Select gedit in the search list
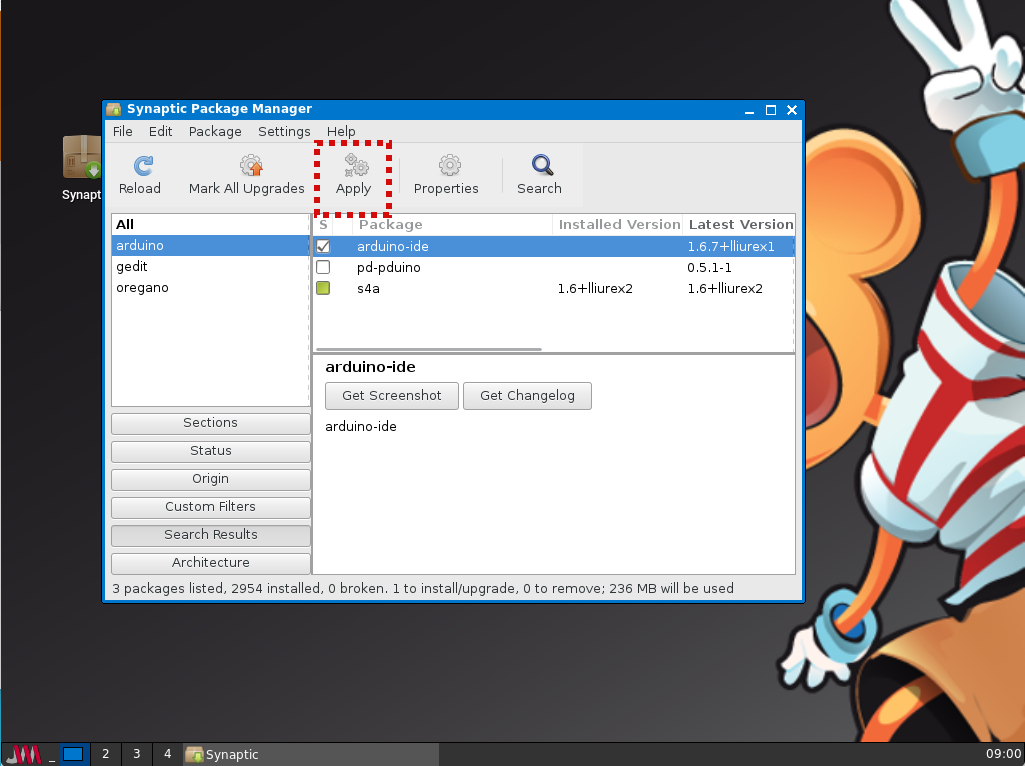The width and height of the screenshot is (1025, 766). click(132, 267)
